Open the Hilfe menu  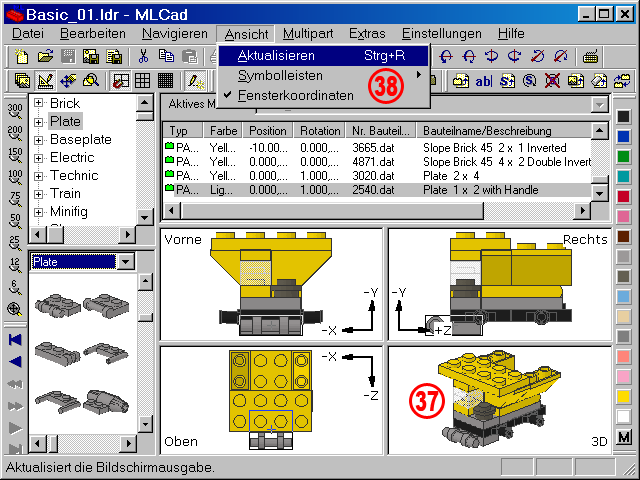(x=511, y=33)
